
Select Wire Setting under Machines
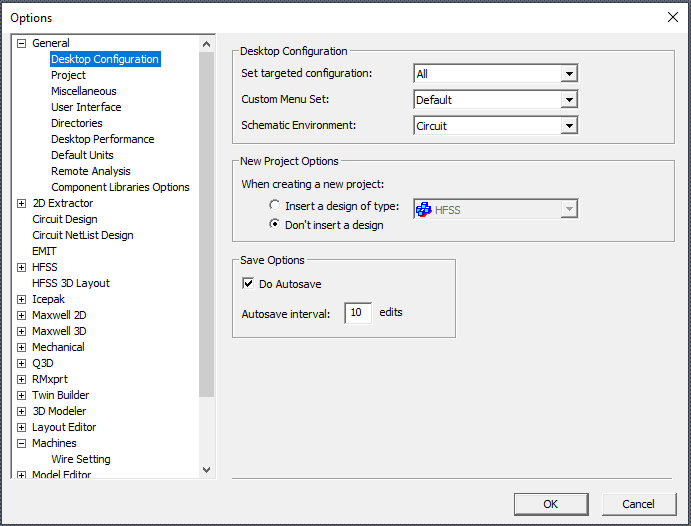click(x=81, y=459)
